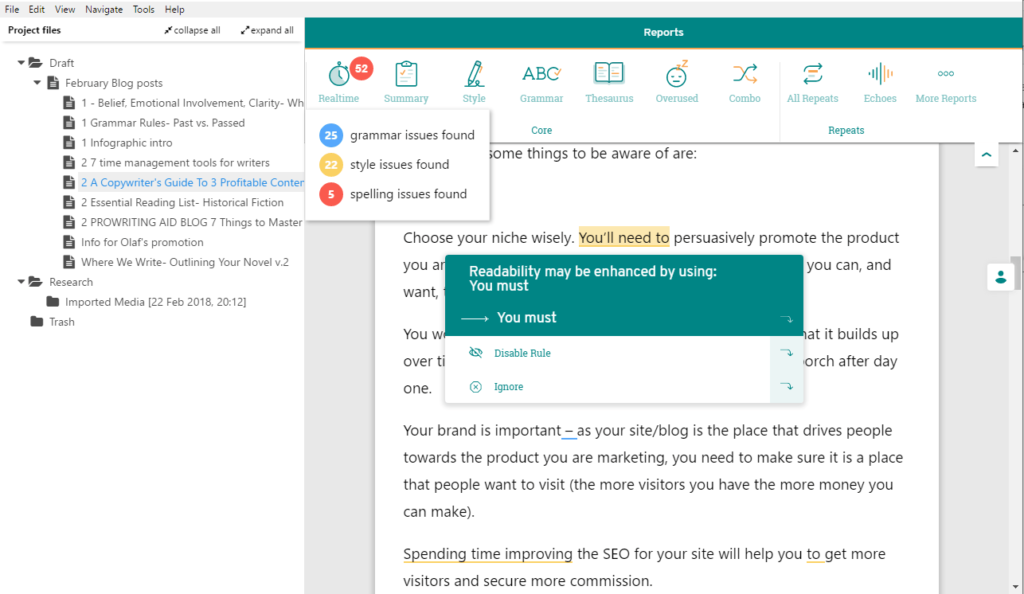
Task: Open the Realtime report
Action: (x=339, y=81)
